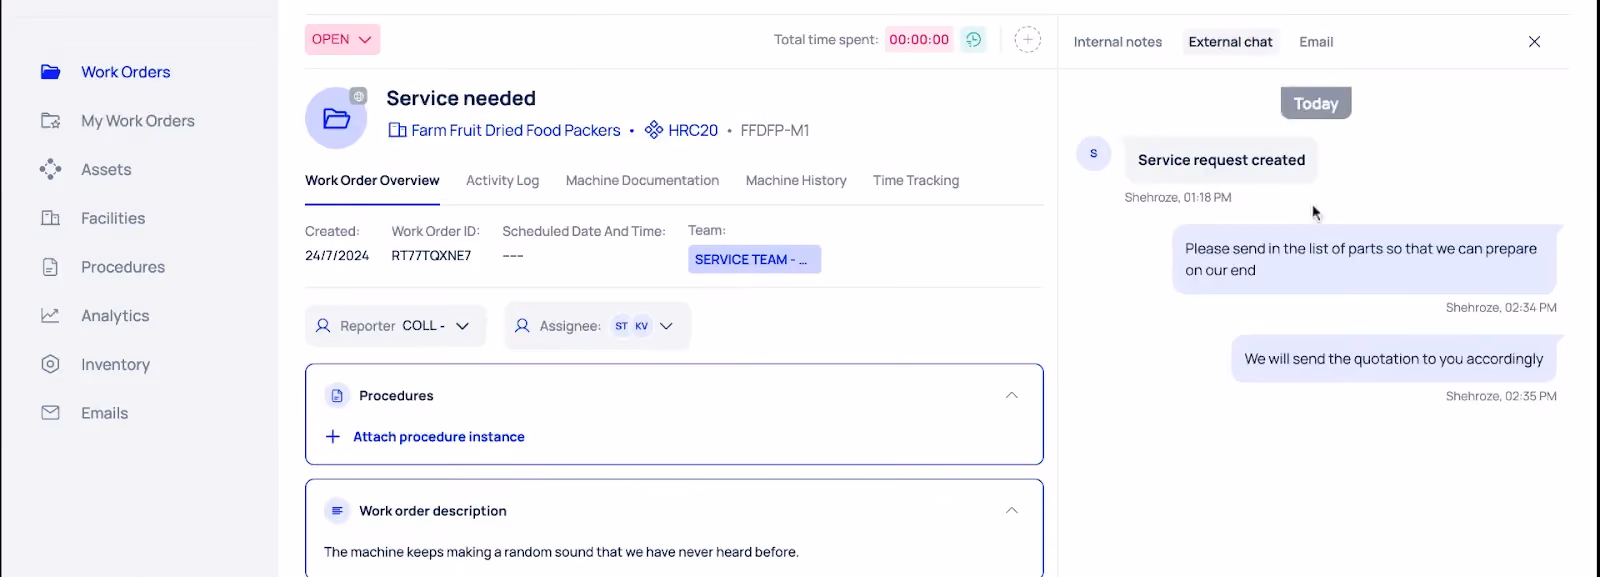Select the Assets sidebar icon

tap(51, 170)
